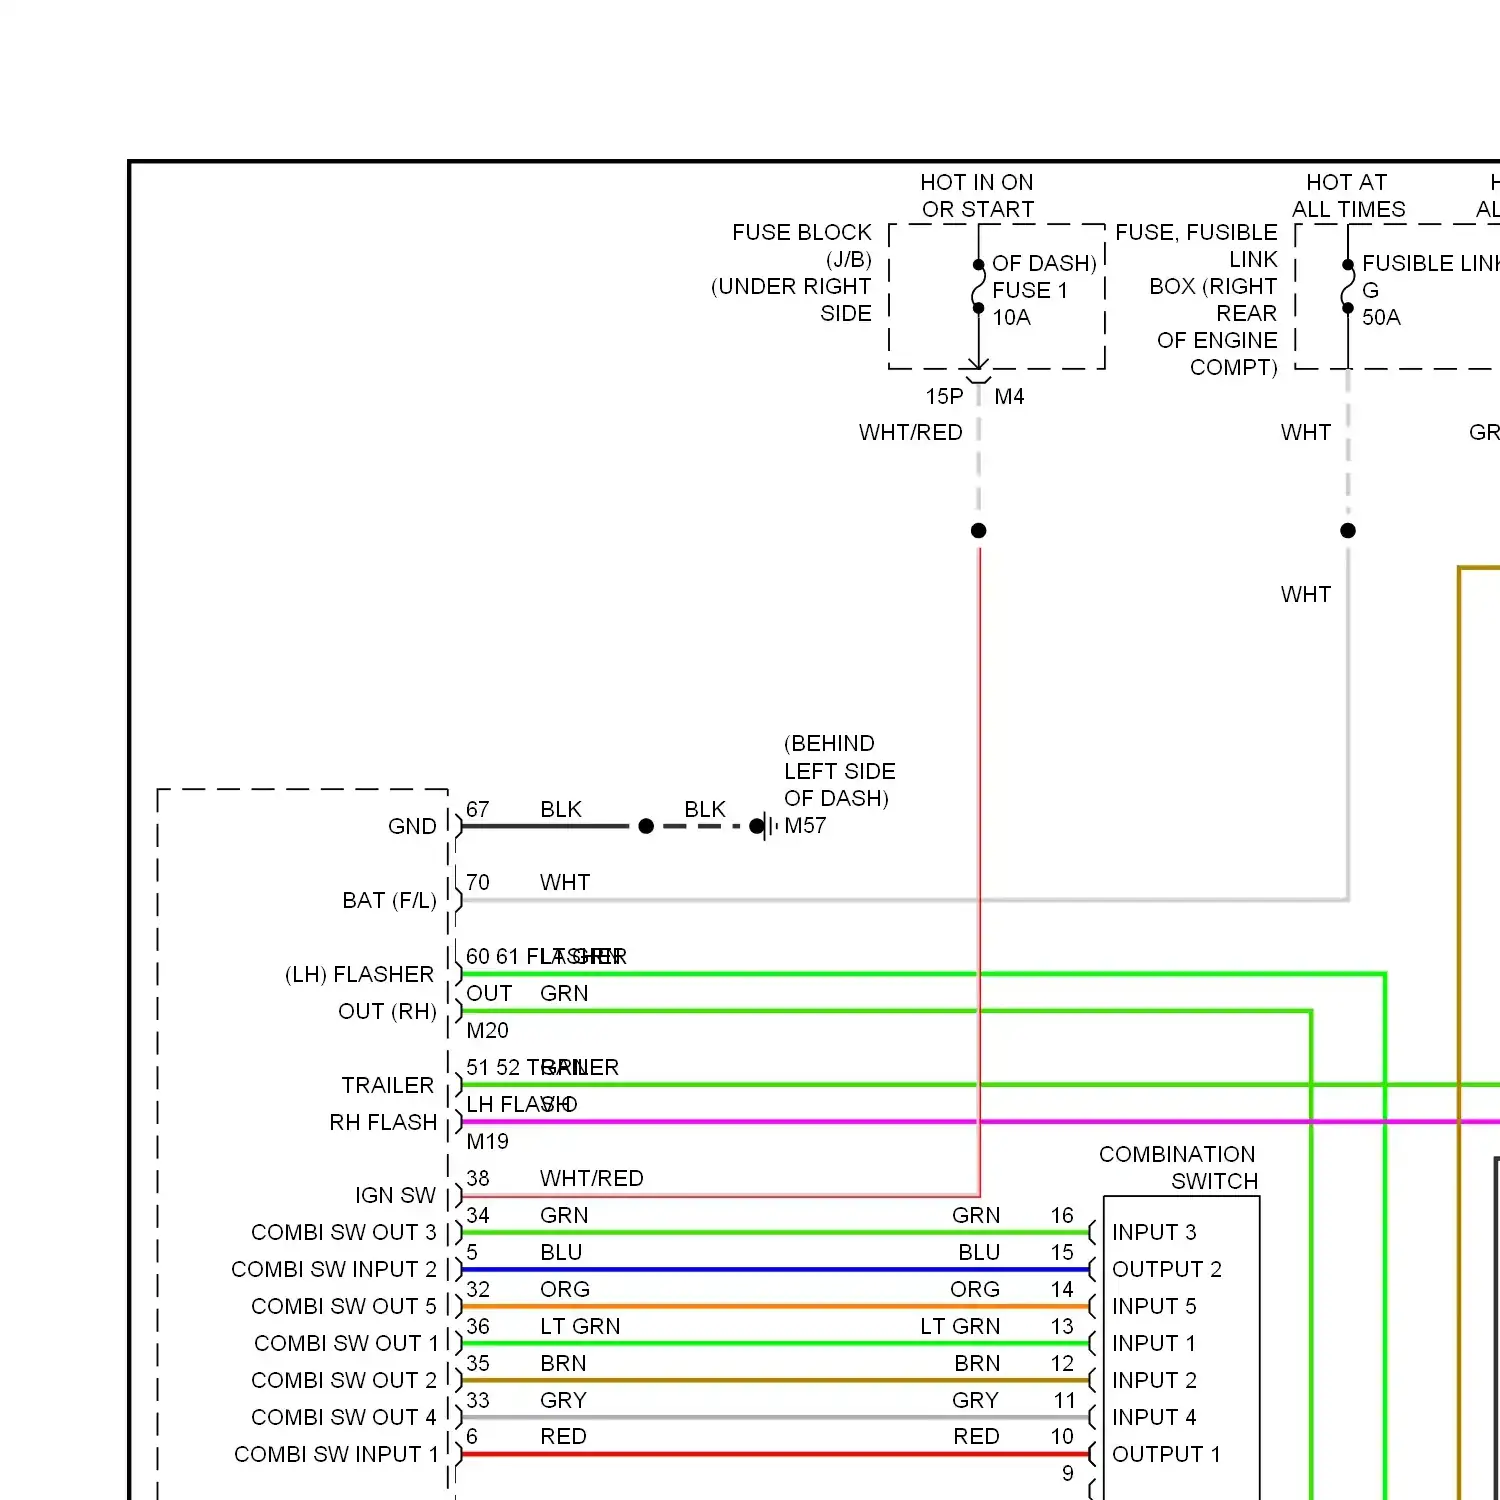The height and width of the screenshot is (1500, 1500).
Task: Select the "M4" connector label
Action: click(1009, 396)
